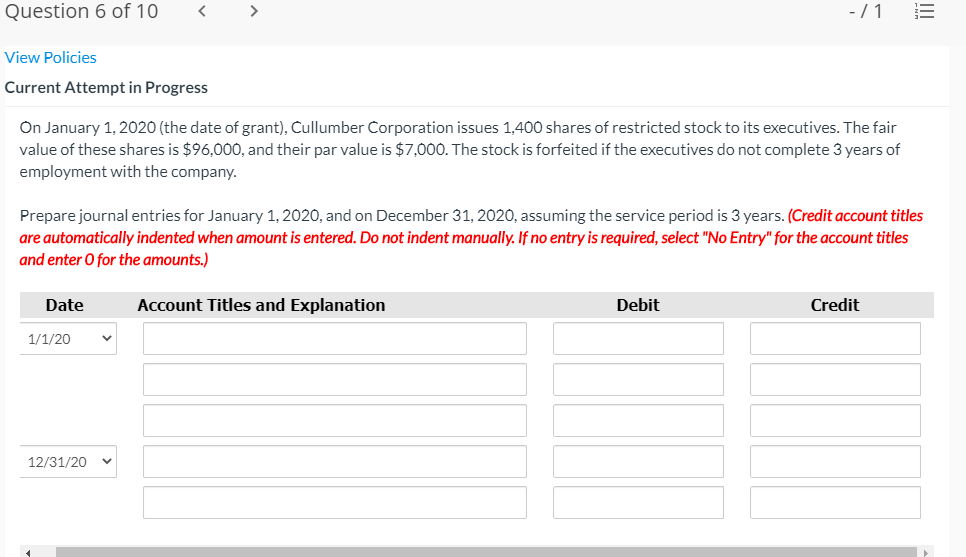Click the last-row Credit field under 12/31/20
Viewport: 966px width, 557px height.
coord(835,502)
